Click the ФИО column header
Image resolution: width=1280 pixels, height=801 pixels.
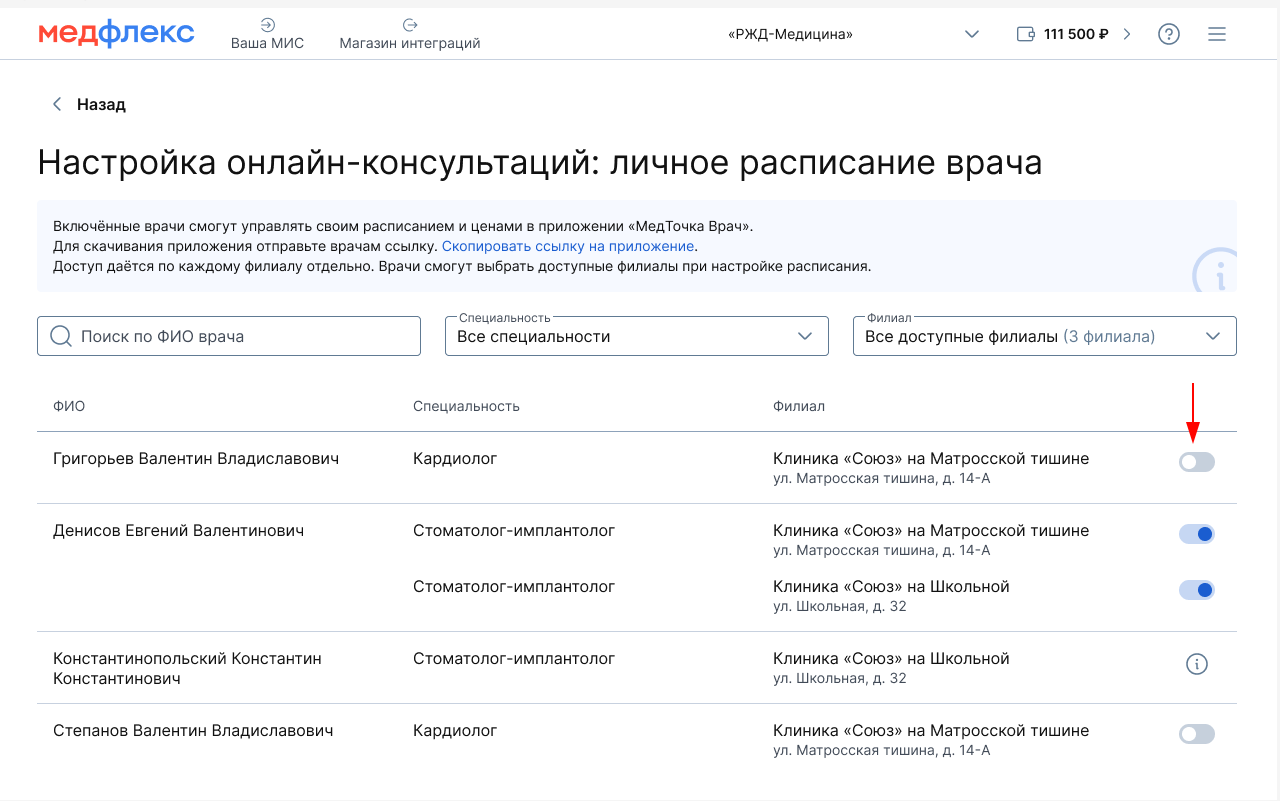[x=69, y=406]
